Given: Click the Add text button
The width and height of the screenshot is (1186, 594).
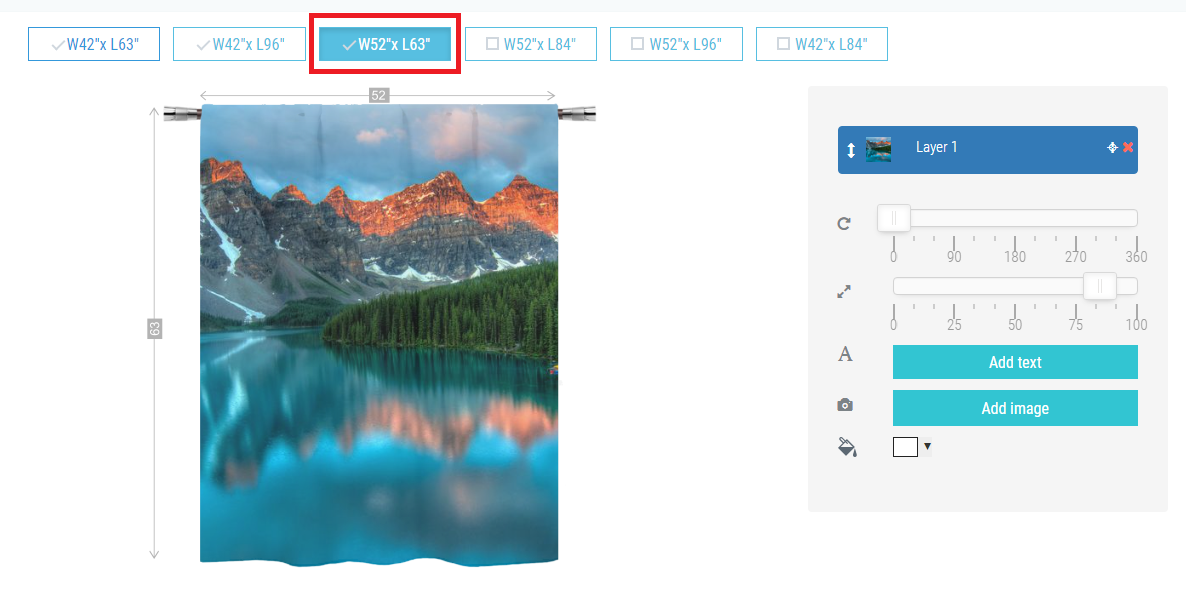Looking at the screenshot, I should (1015, 362).
